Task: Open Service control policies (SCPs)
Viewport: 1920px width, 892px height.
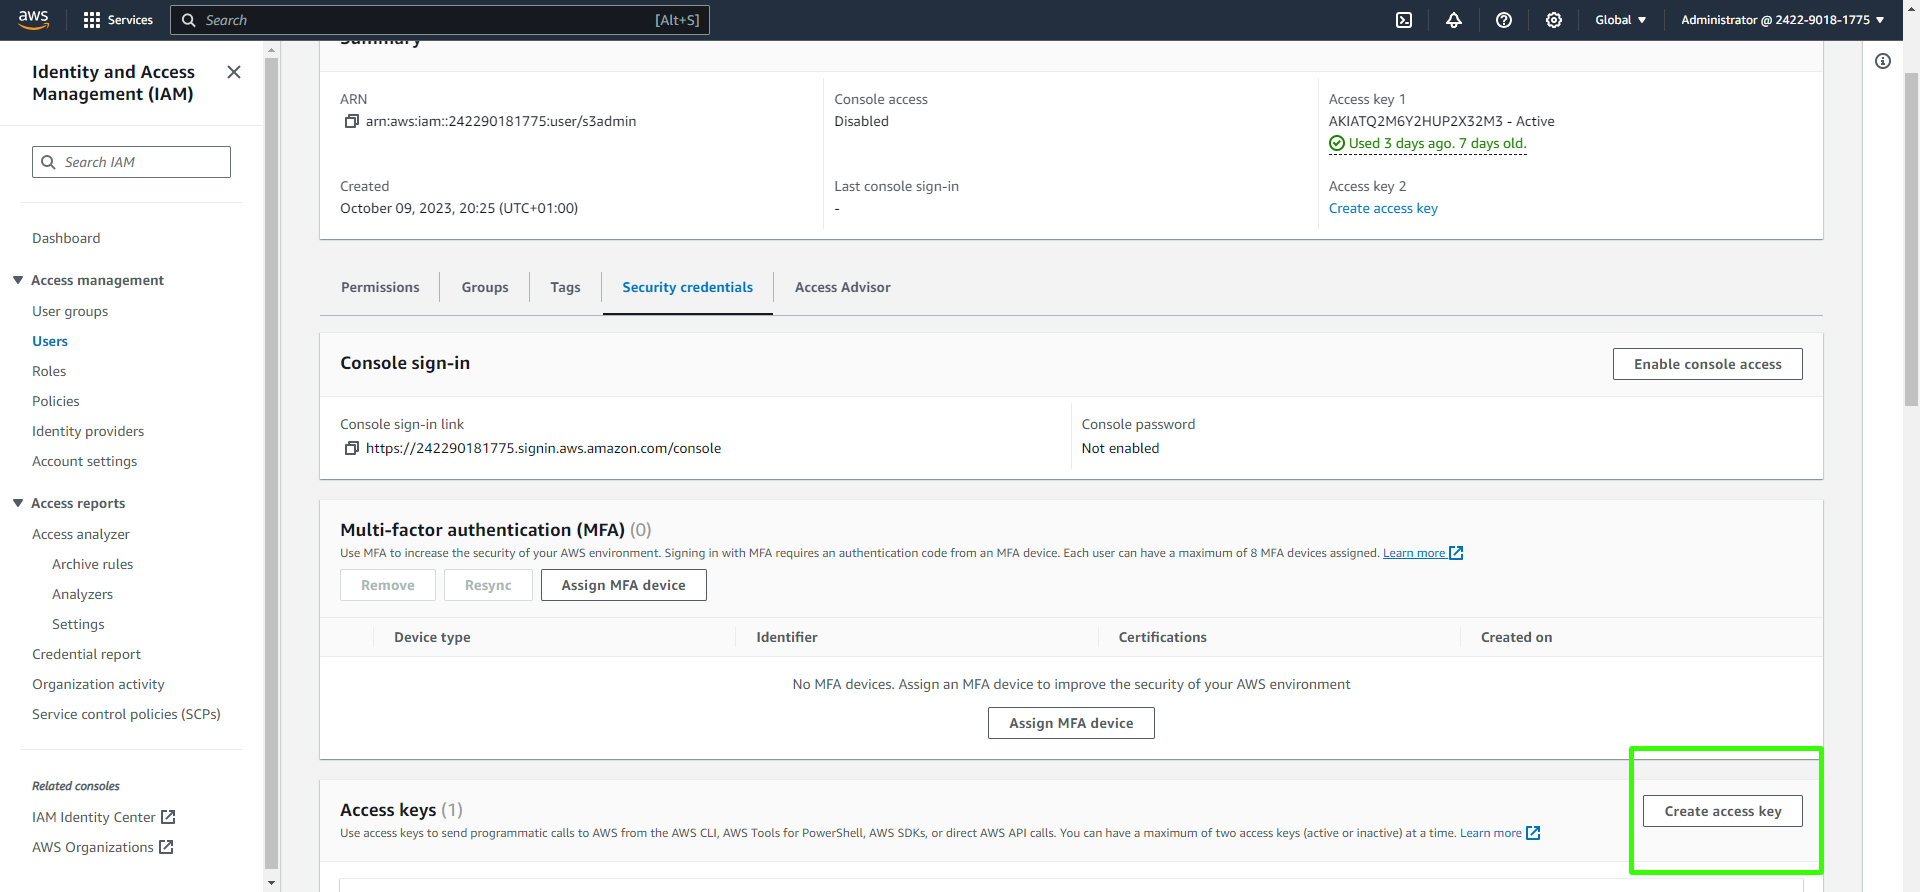Action: [x=126, y=714]
